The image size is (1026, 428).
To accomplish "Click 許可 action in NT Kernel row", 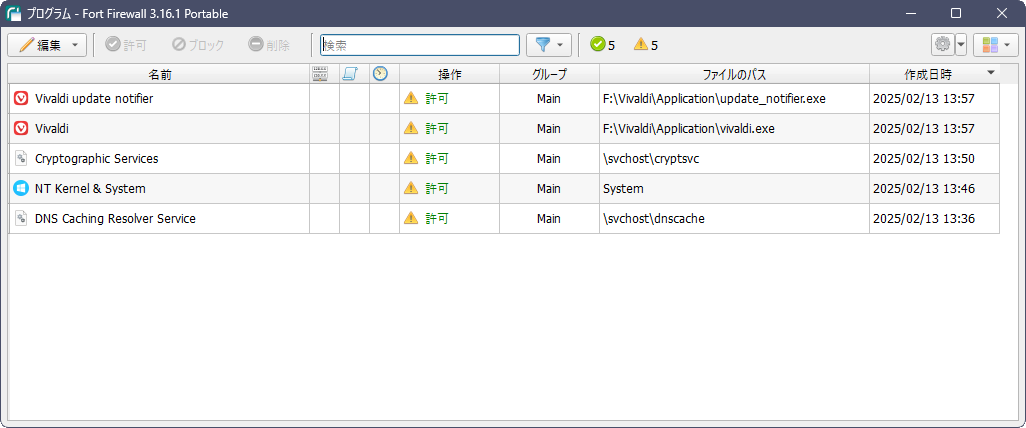I will [437, 188].
